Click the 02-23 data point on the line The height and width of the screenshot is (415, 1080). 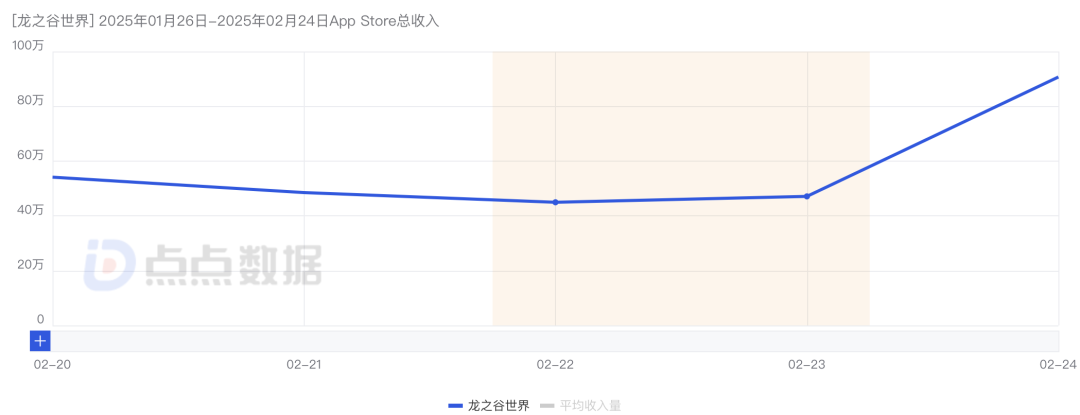pos(806,196)
